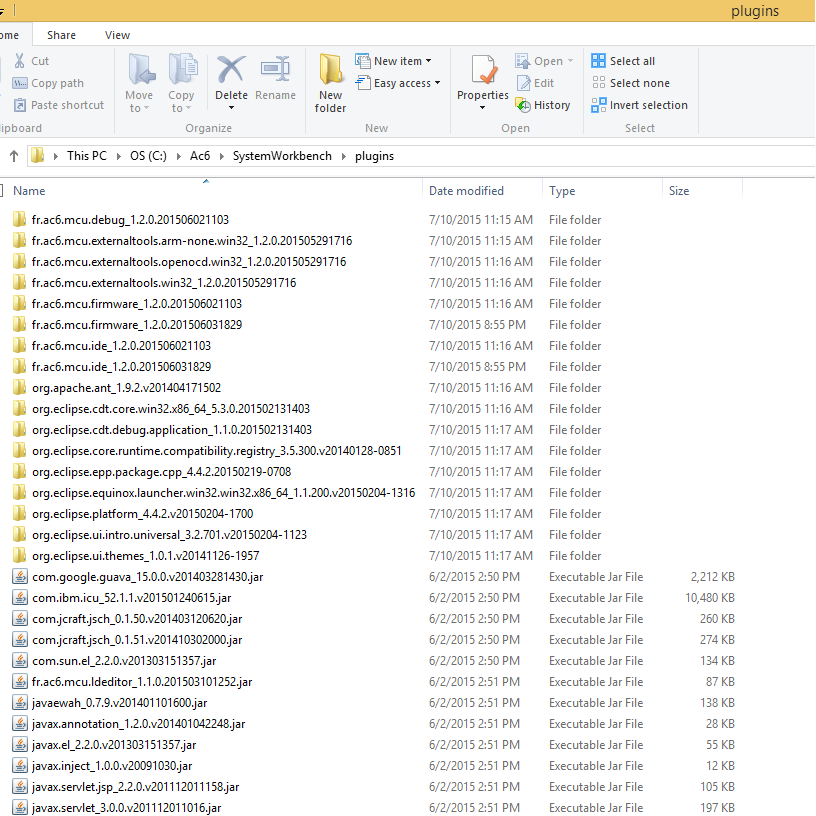Click the Rename icon in ribbon
Viewport: 816px width, 816px height.
(275, 70)
